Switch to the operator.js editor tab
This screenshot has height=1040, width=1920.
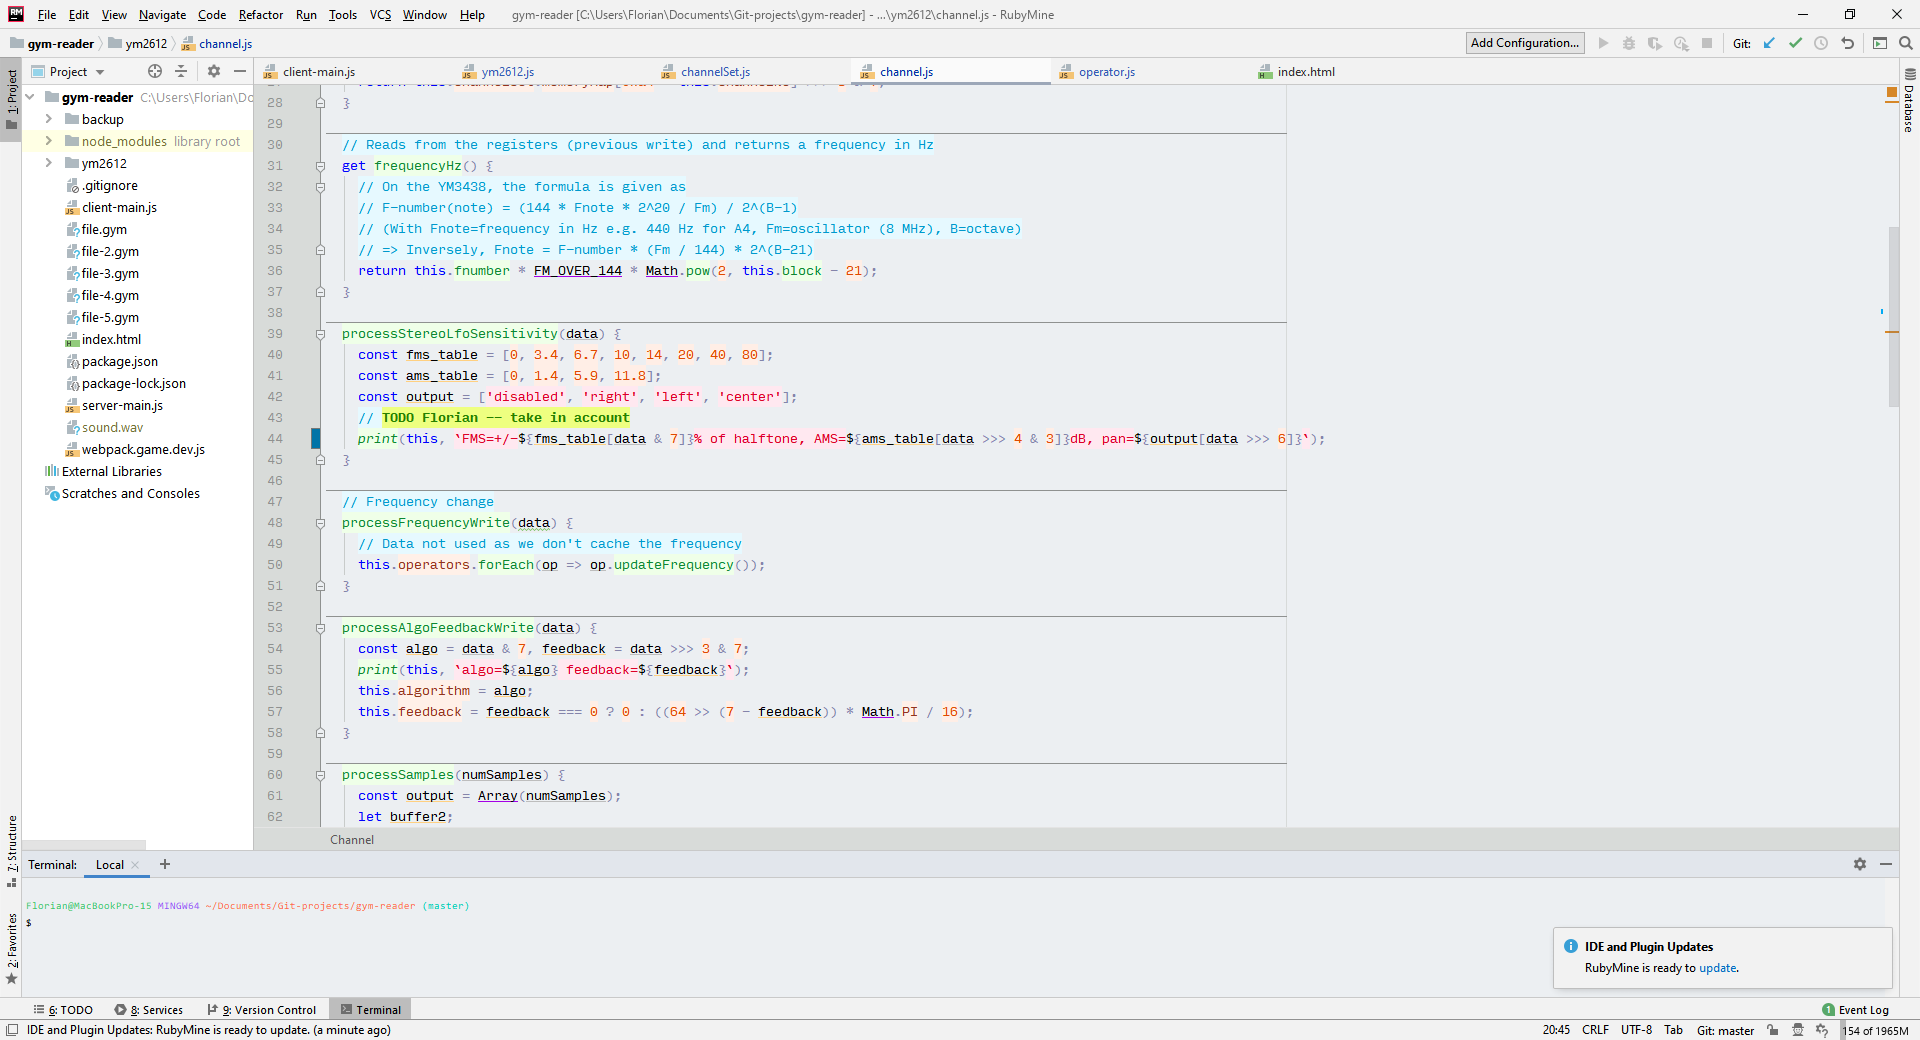pyautogui.click(x=1106, y=72)
